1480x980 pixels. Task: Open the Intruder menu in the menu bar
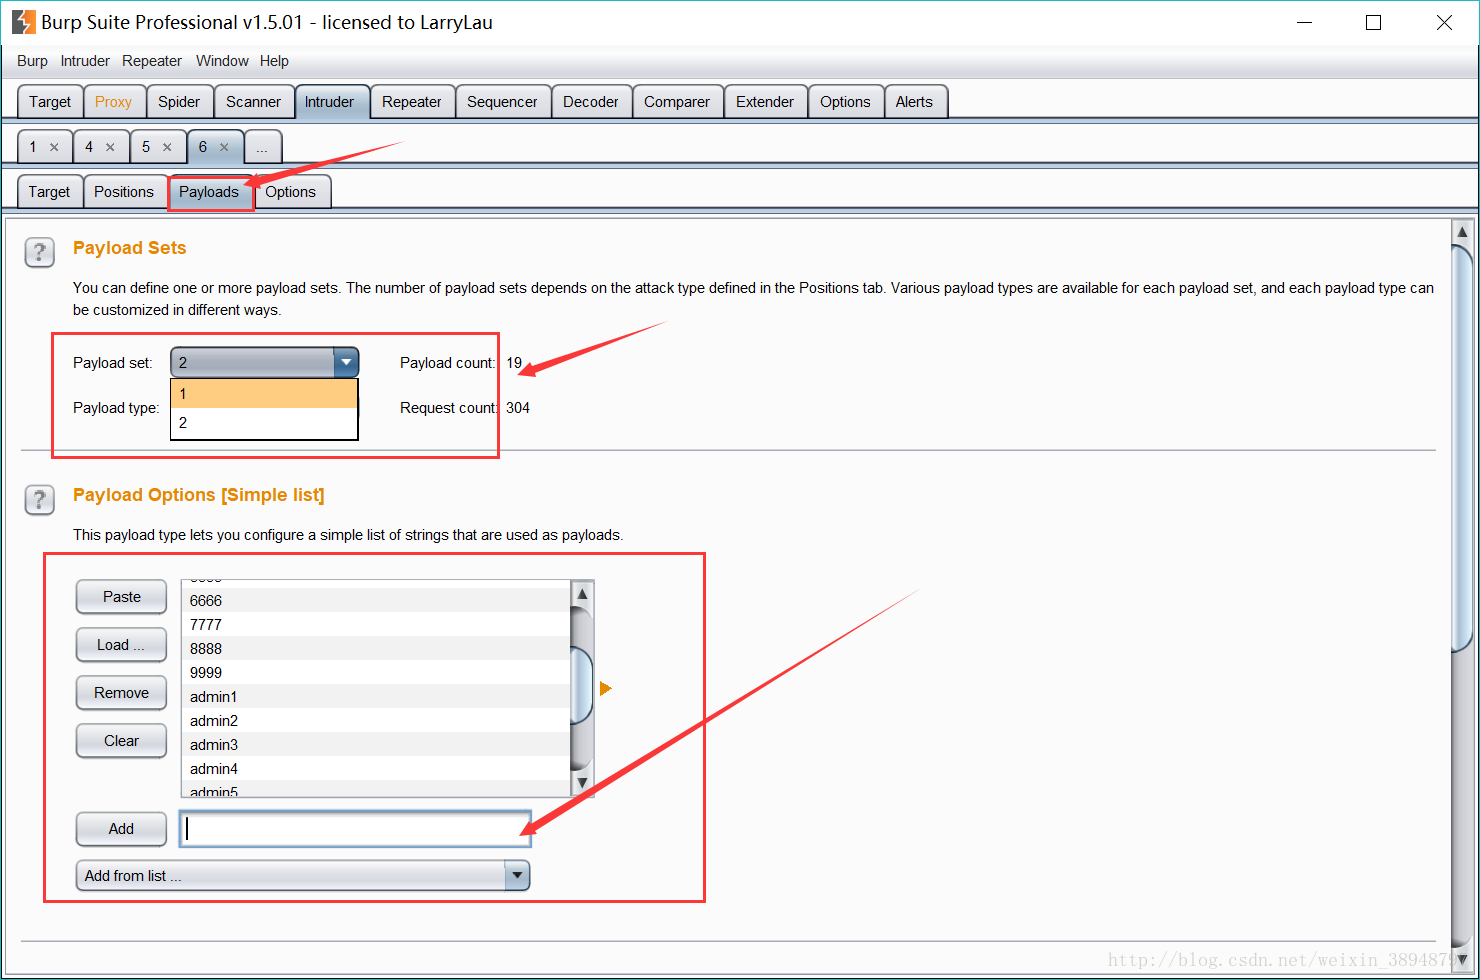pyautogui.click(x=85, y=61)
